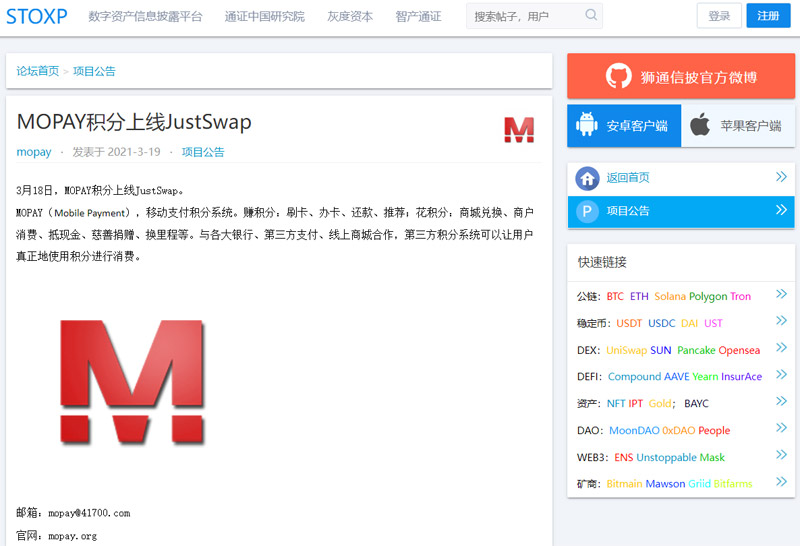Image resolution: width=800 pixels, height=546 pixels.
Task: Expand the sidebar 项目公告 row chevron
Action: [781, 210]
